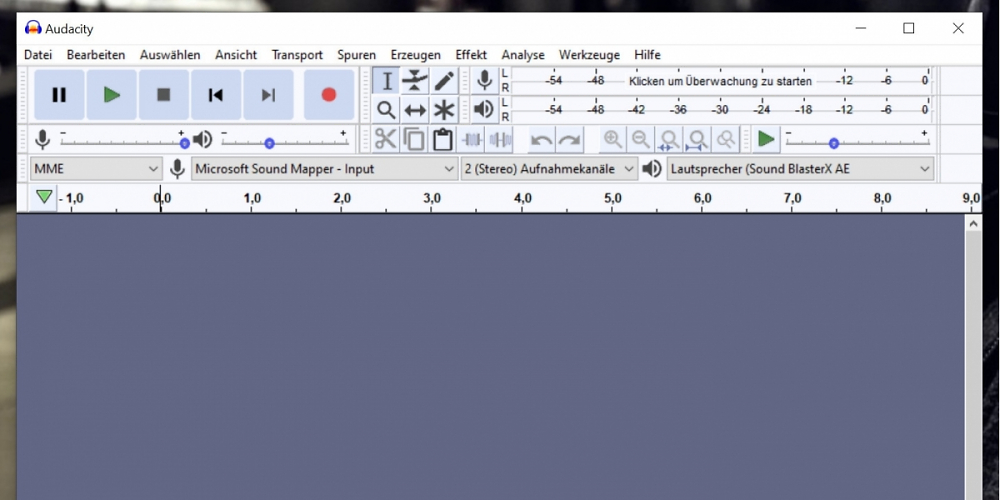Viewport: 1000px width, 500px height.
Task: Open the Werkzeuge menu
Action: pyautogui.click(x=589, y=55)
